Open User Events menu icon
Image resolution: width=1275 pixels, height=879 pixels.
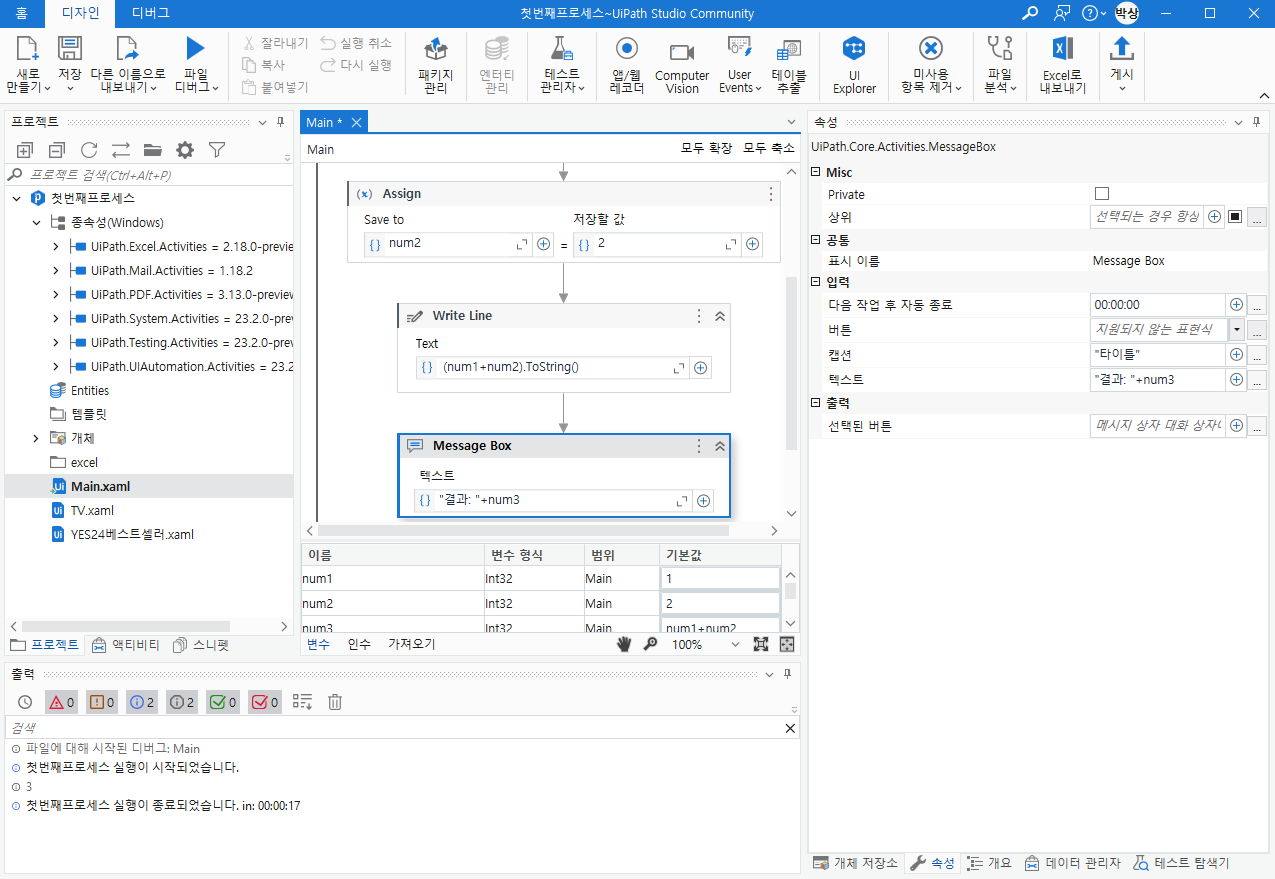coord(739,49)
